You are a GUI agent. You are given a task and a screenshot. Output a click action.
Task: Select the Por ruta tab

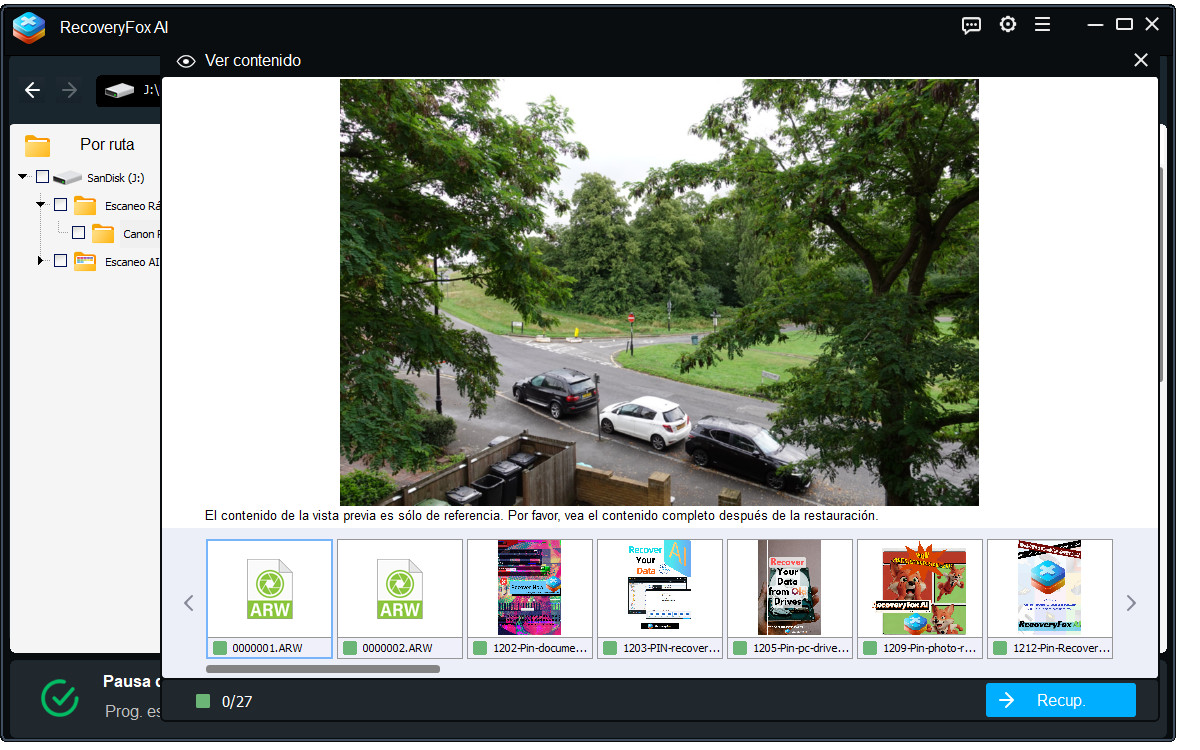pos(106,145)
